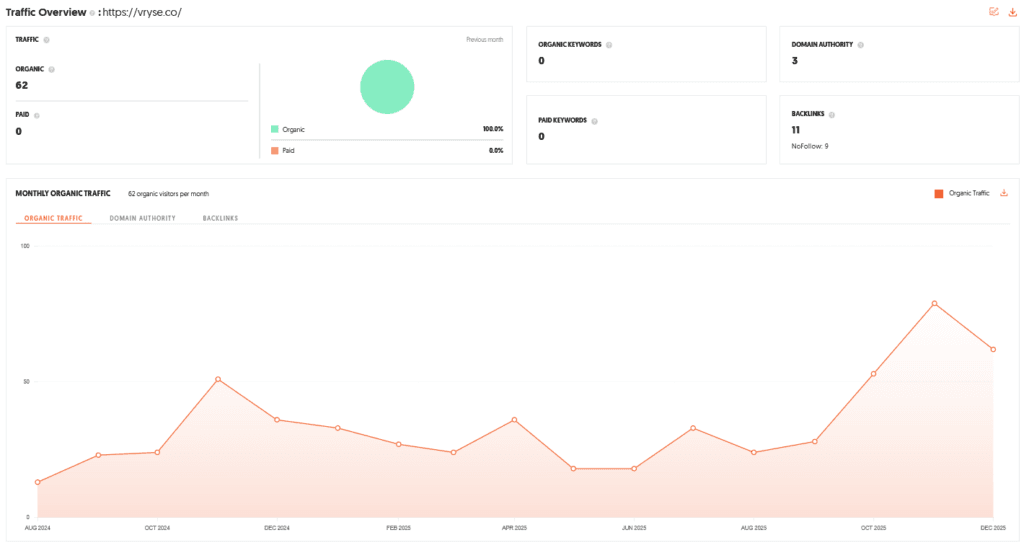Click the NoFollow: 9 text
The height and width of the screenshot is (548, 1024).
point(810,146)
